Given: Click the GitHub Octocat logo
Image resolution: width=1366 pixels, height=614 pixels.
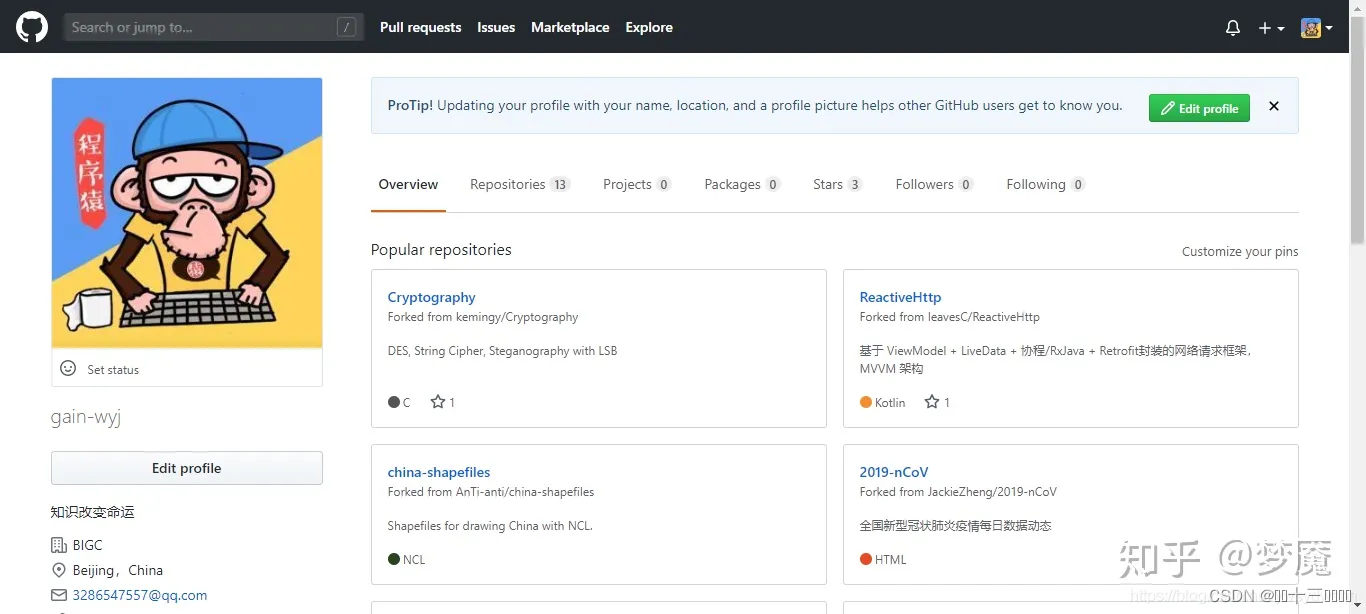Looking at the screenshot, I should pyautogui.click(x=32, y=27).
